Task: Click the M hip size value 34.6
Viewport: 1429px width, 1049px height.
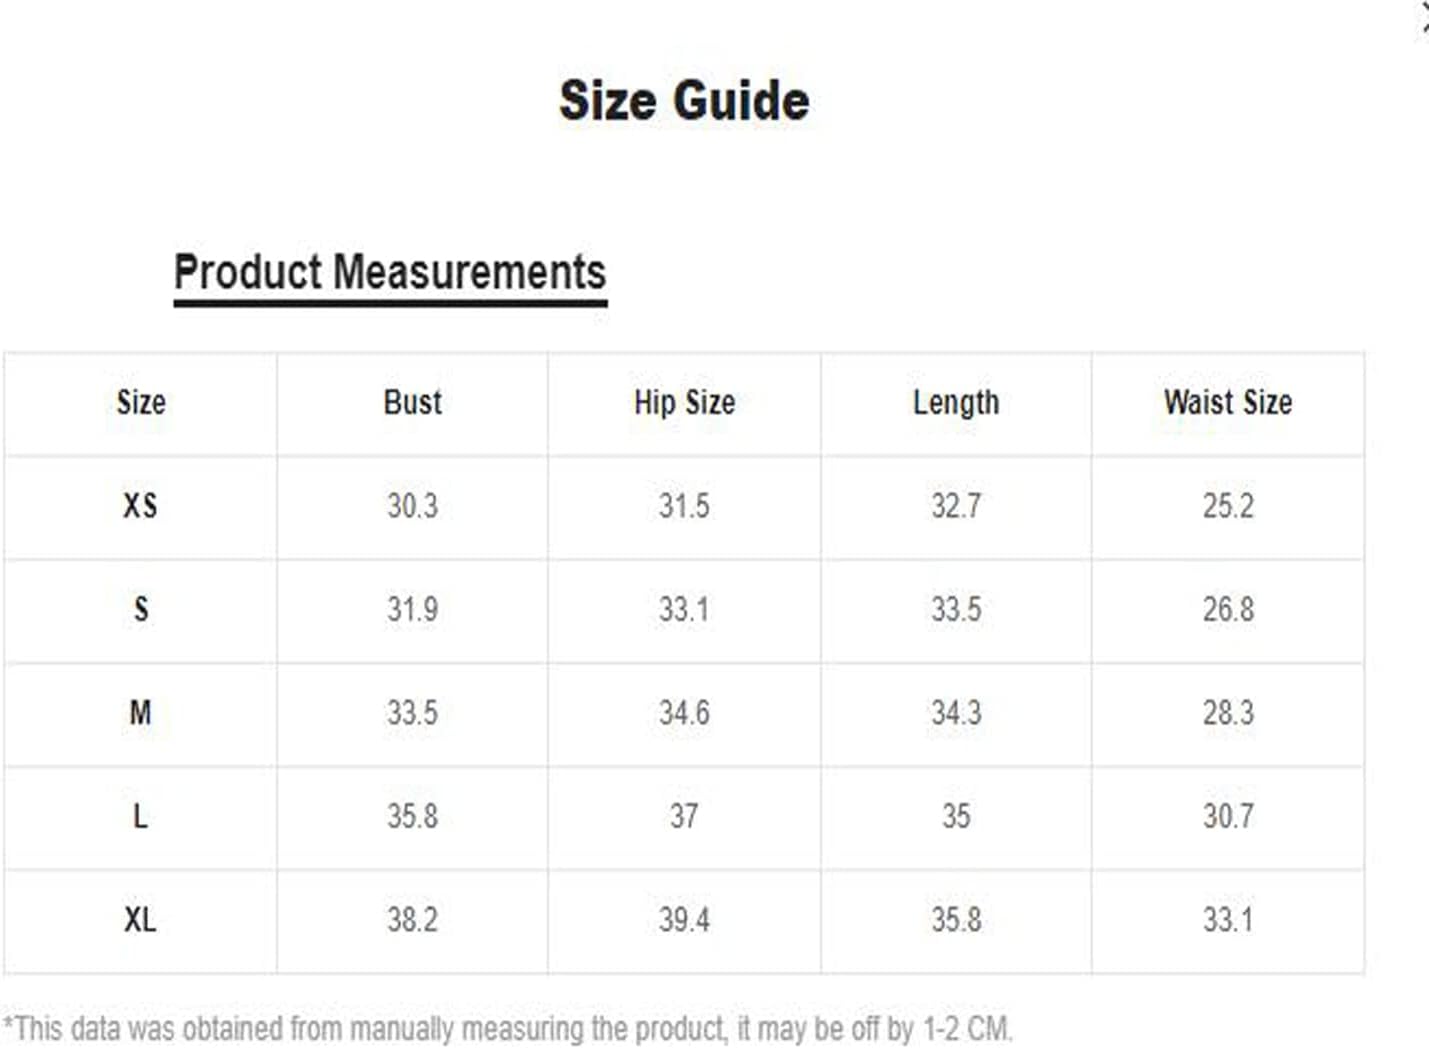Action: point(684,713)
